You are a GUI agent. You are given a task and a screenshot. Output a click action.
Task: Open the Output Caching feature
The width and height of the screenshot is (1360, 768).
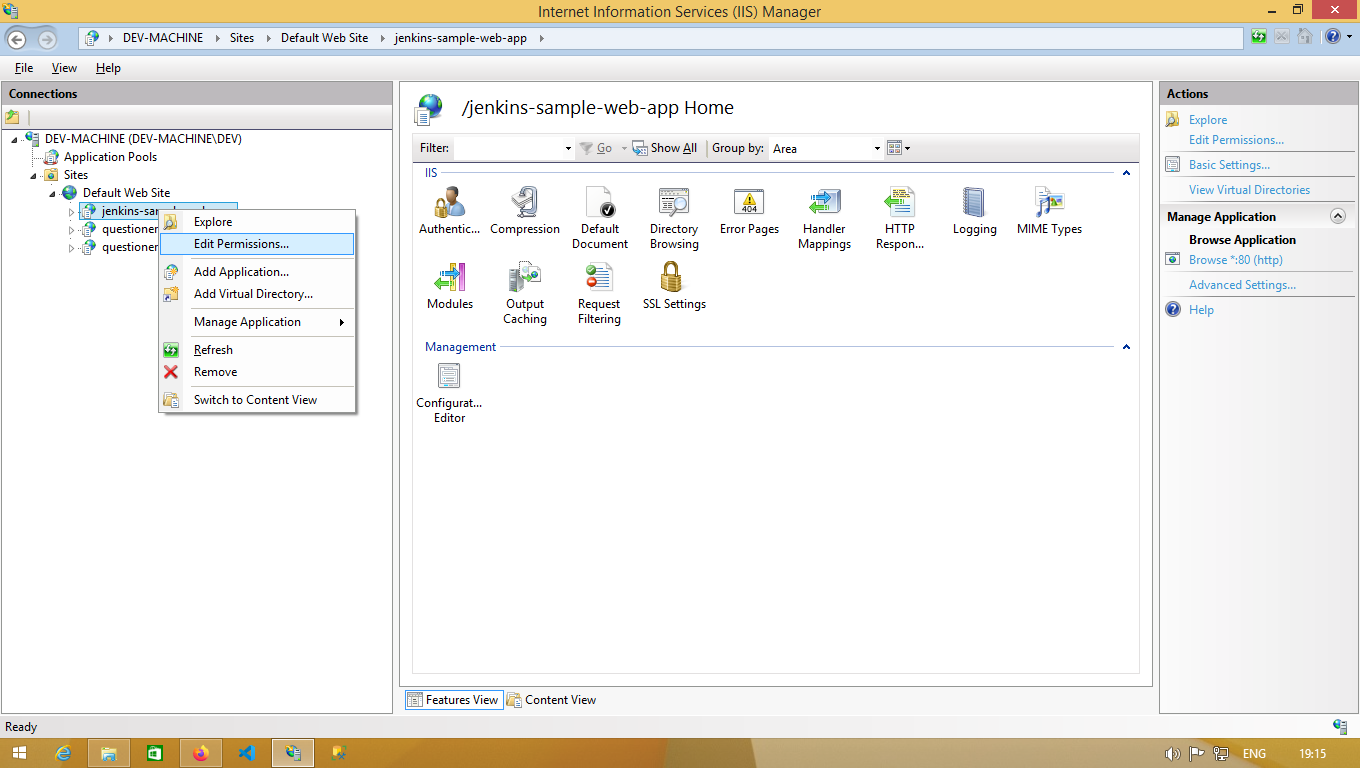[x=525, y=293]
